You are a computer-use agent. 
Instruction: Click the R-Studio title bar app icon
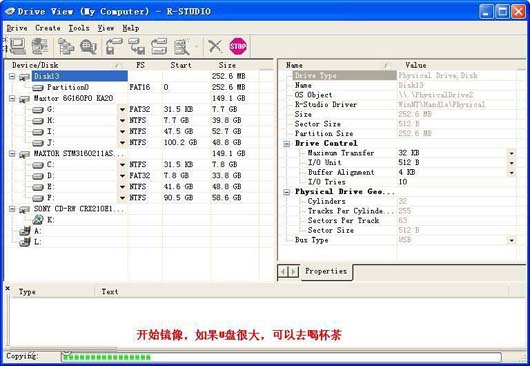(9, 11)
